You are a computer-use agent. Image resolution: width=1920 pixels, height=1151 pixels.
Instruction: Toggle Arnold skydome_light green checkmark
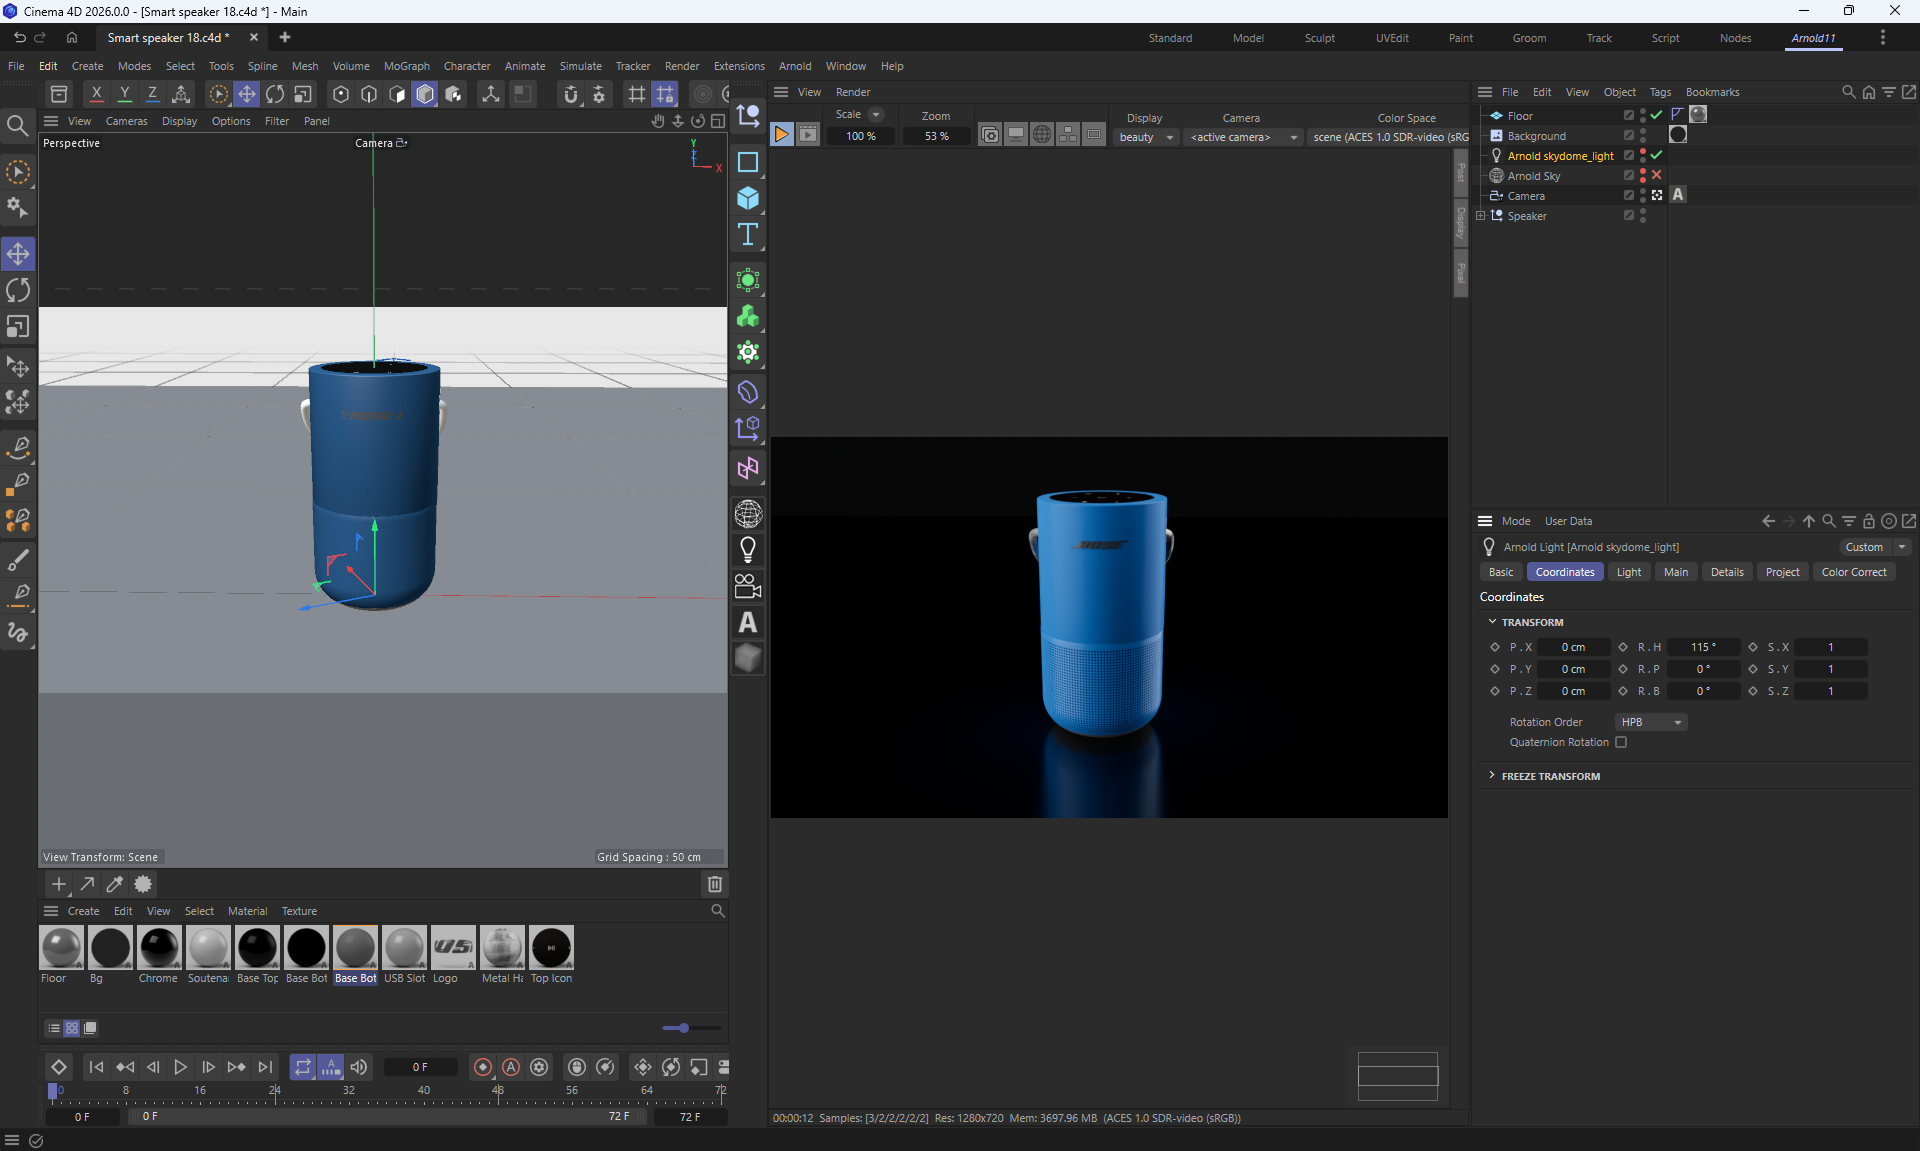pos(1657,155)
